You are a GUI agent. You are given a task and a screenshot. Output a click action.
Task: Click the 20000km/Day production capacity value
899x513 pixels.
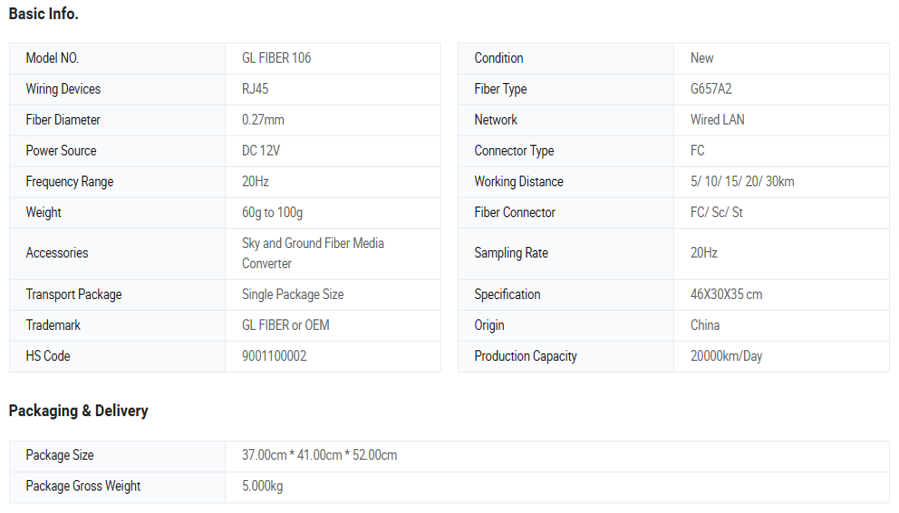point(726,357)
